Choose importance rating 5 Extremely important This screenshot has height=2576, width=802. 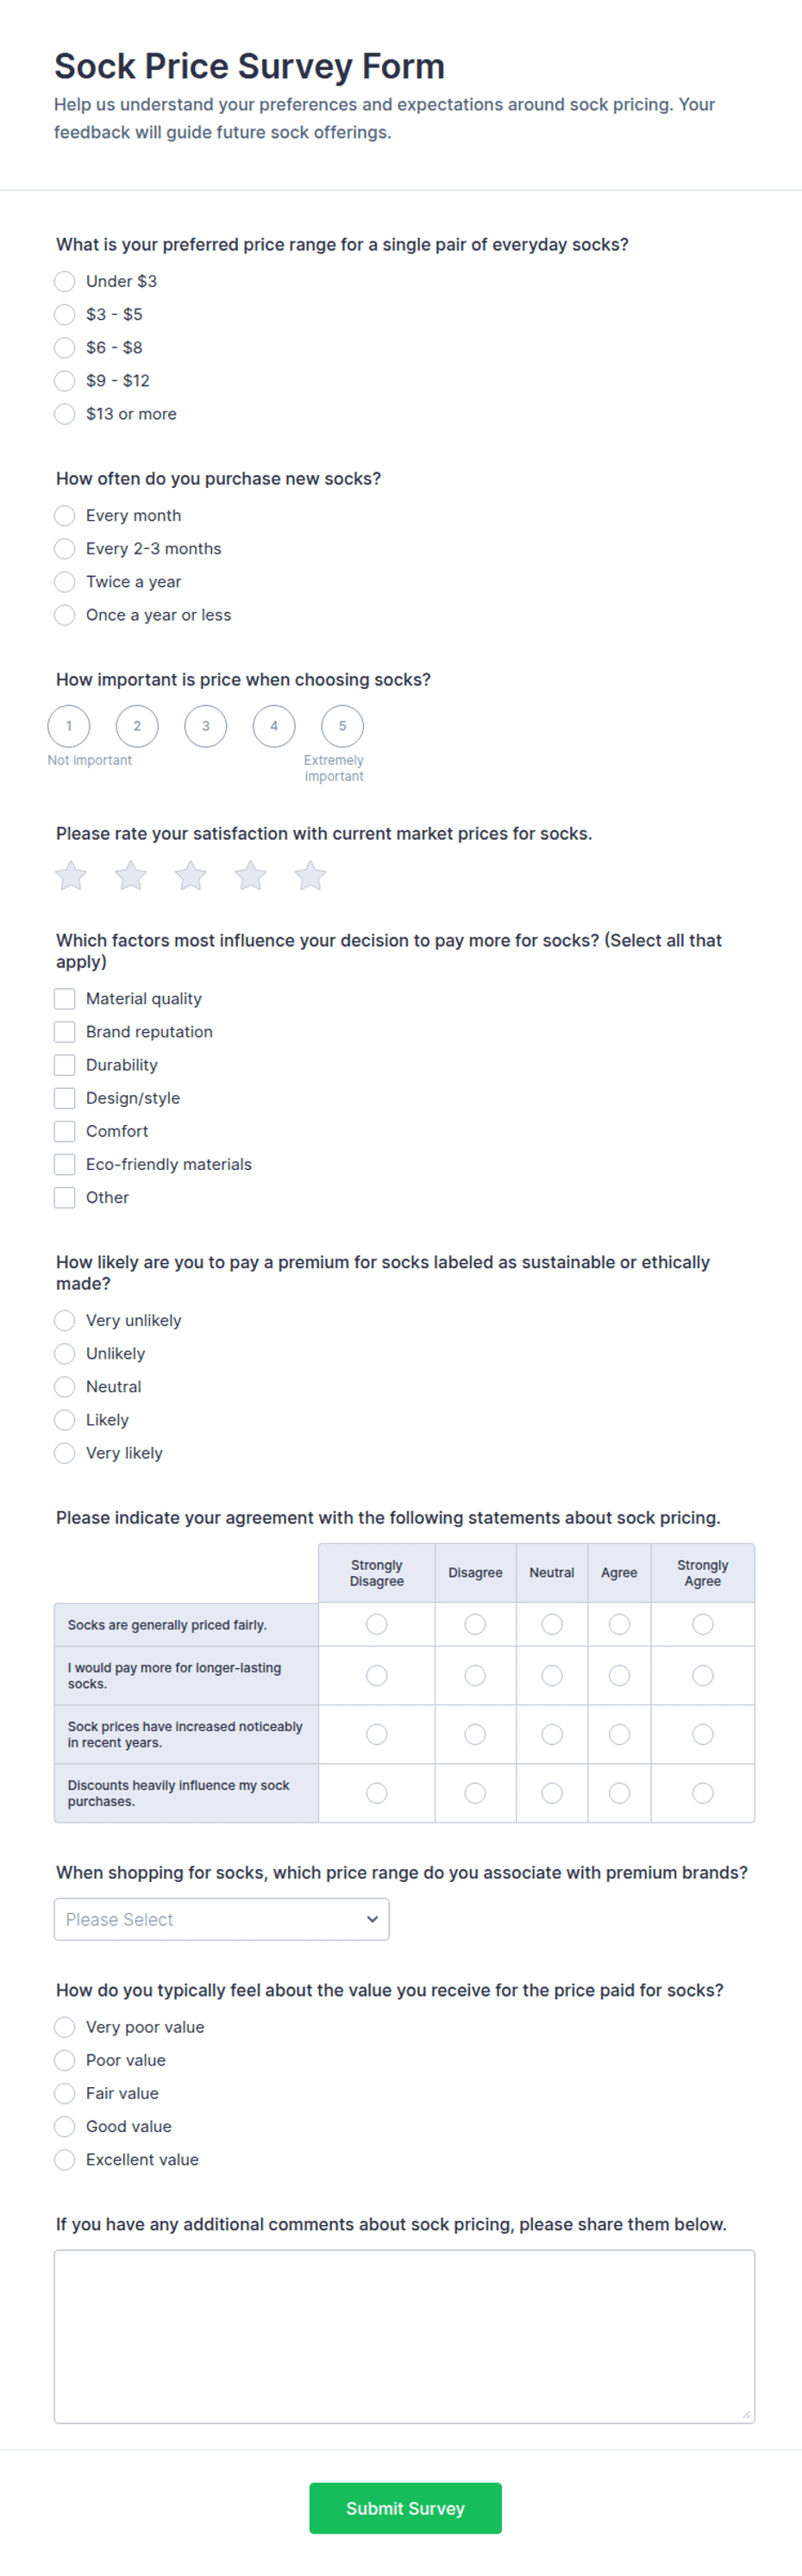click(x=342, y=726)
